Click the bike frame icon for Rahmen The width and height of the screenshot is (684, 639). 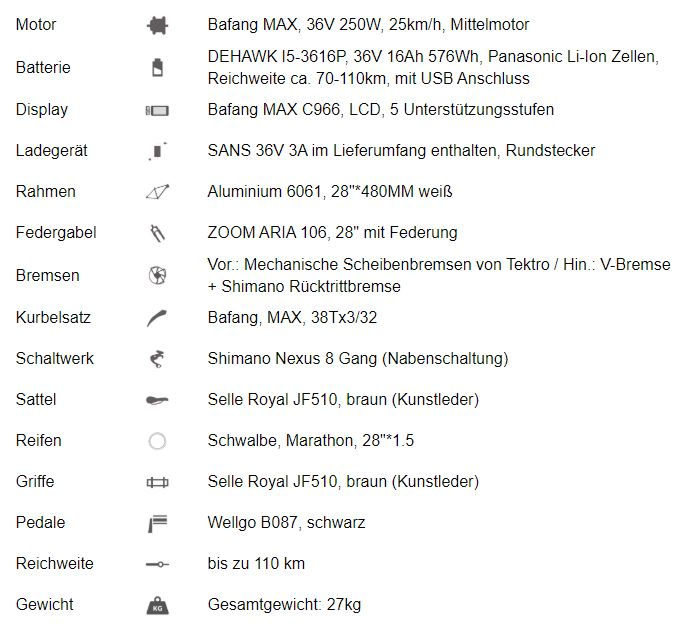[157, 192]
